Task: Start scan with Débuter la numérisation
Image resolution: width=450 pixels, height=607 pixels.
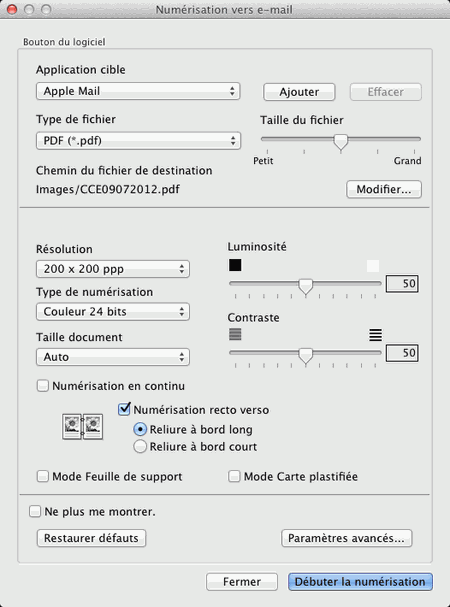Action: click(360, 582)
